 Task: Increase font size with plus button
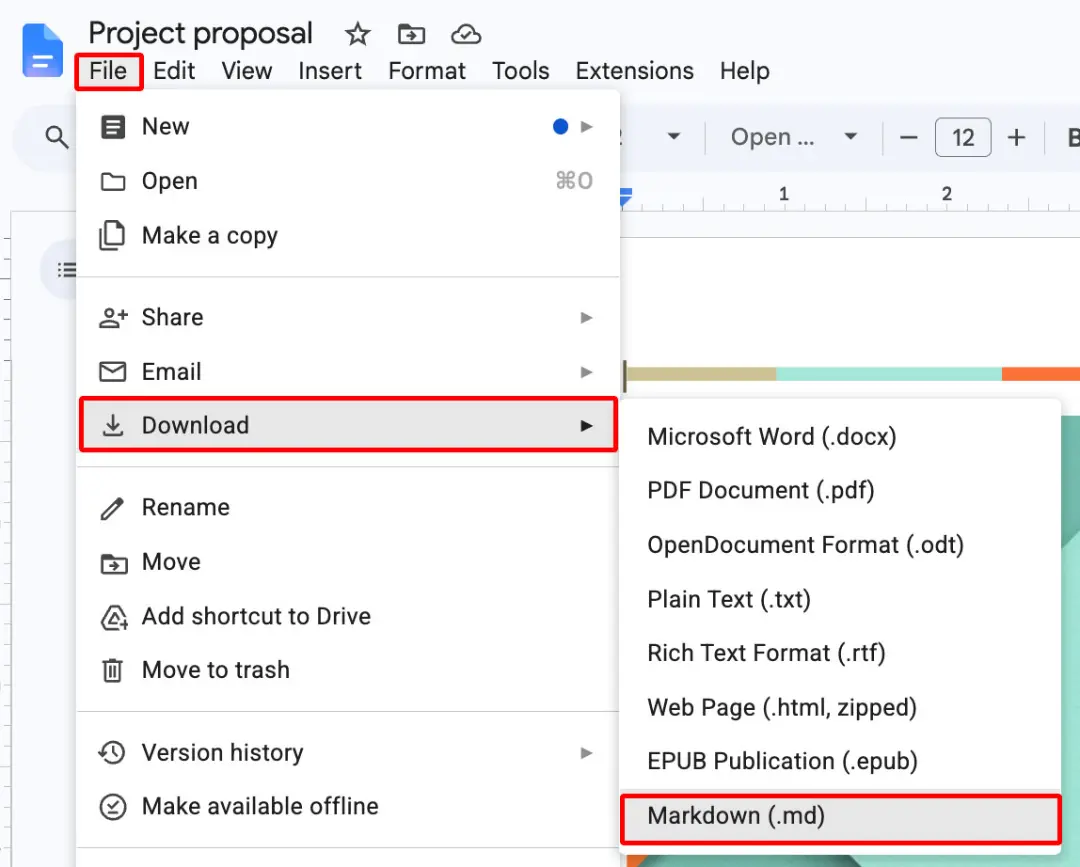pos(1016,138)
